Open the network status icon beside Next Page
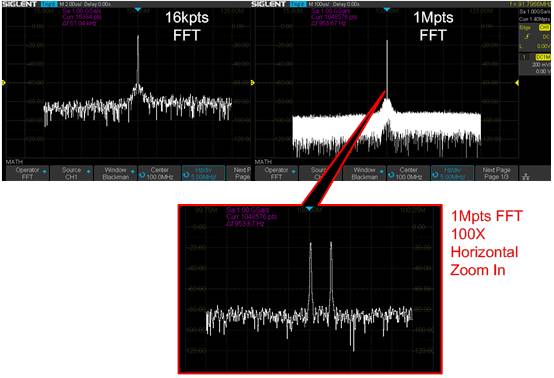The width and height of the screenshot is (554, 378). 526,176
